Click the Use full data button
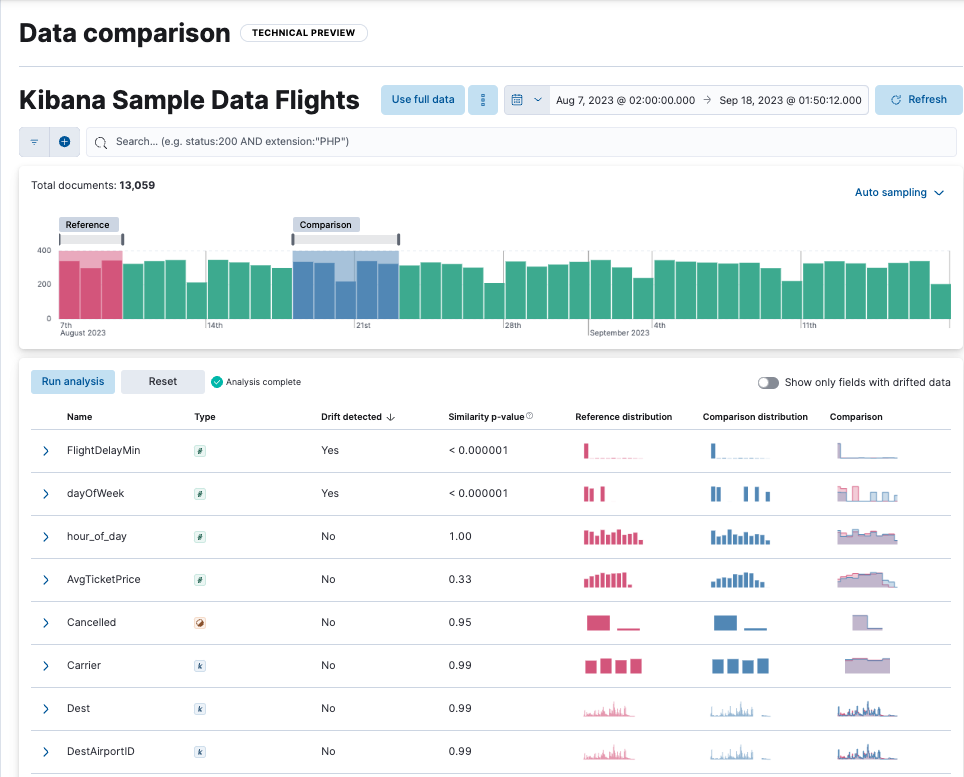 422,100
